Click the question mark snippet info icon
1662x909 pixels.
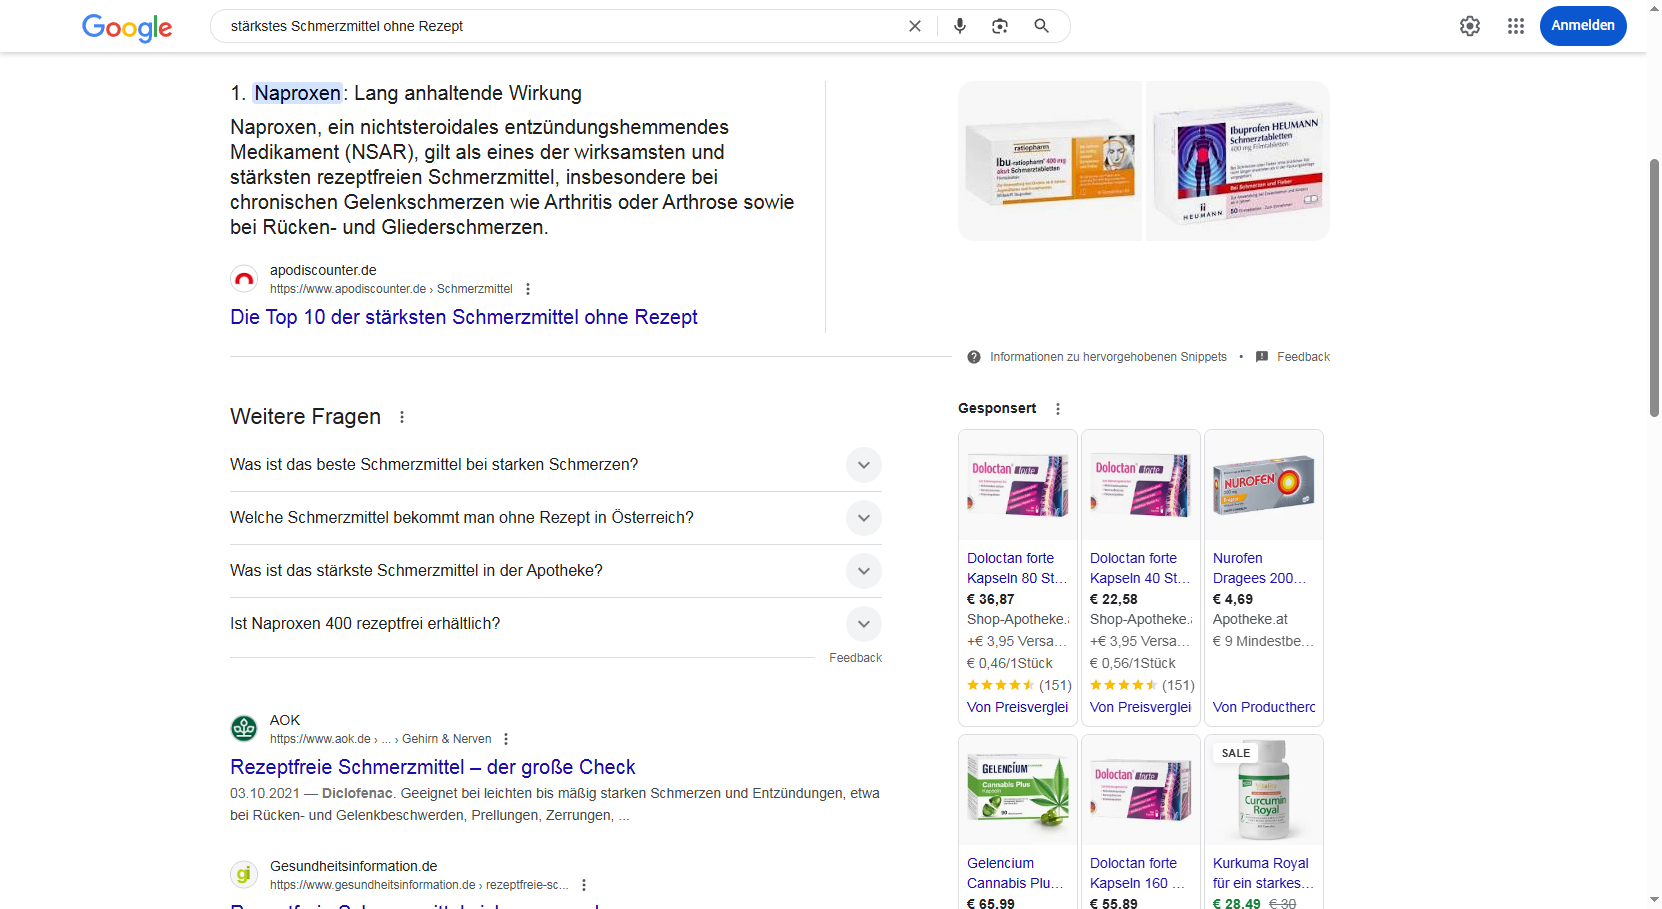click(974, 357)
